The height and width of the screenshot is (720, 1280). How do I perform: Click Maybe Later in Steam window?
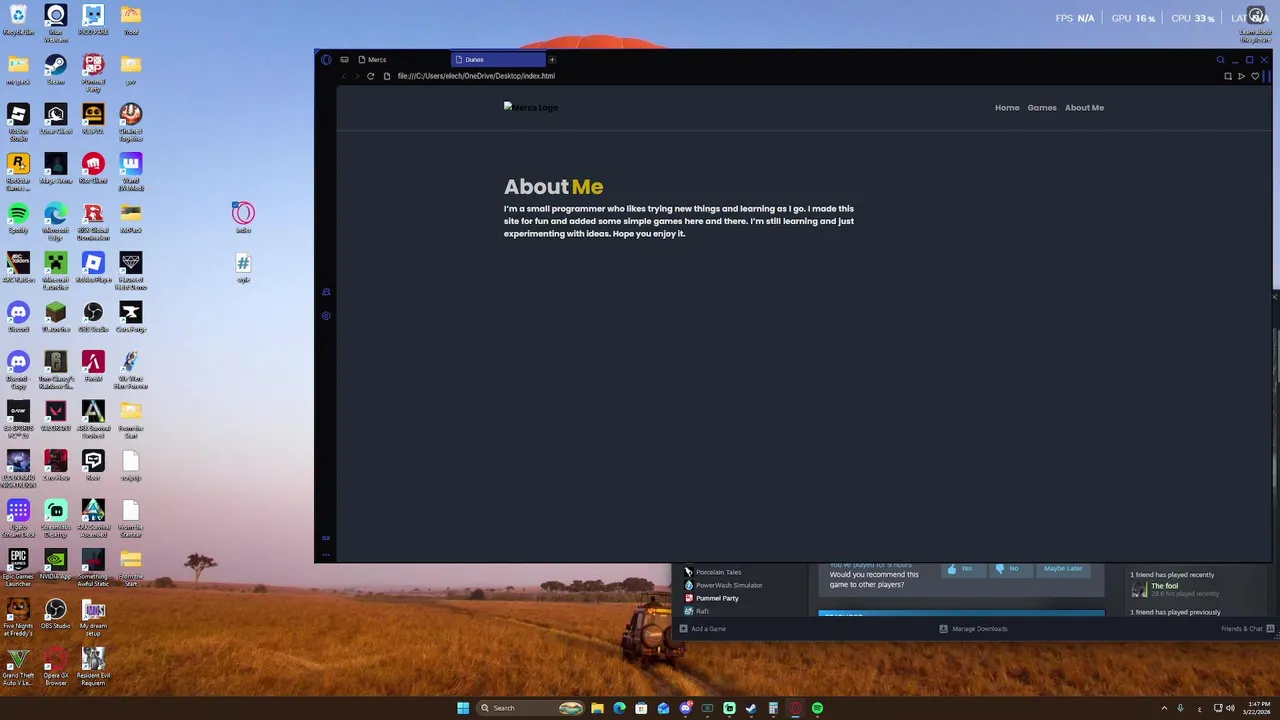(x=1063, y=569)
